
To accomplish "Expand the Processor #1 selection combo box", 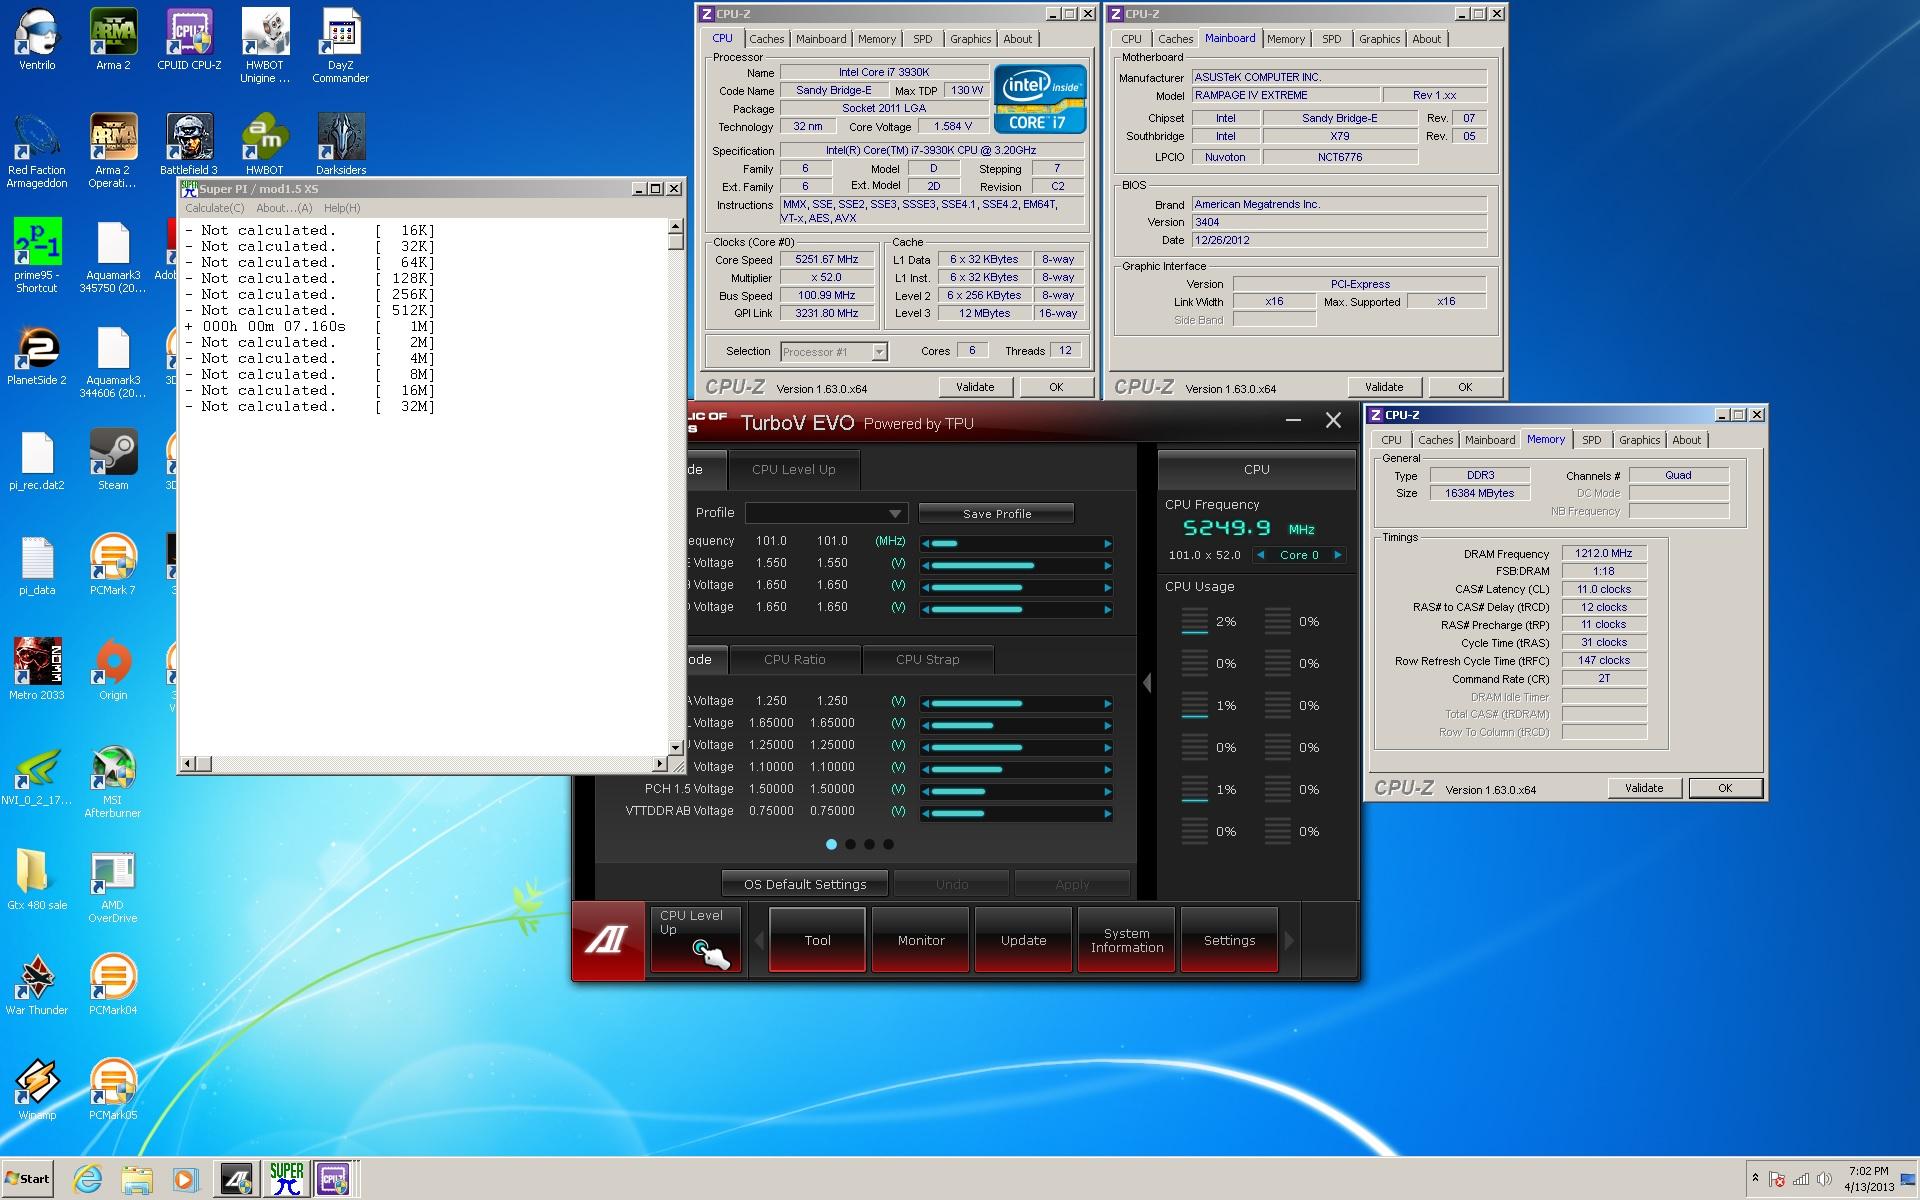I will coord(833,352).
